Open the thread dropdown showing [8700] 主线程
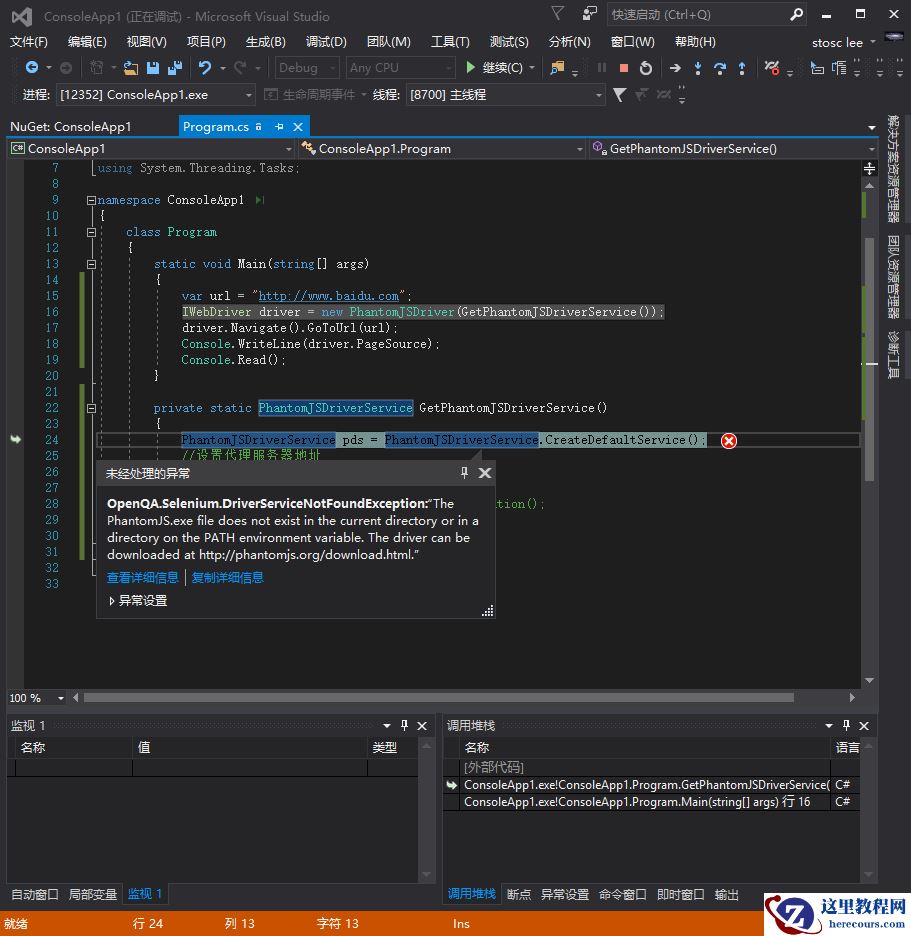The width and height of the screenshot is (911, 936). click(x=598, y=95)
